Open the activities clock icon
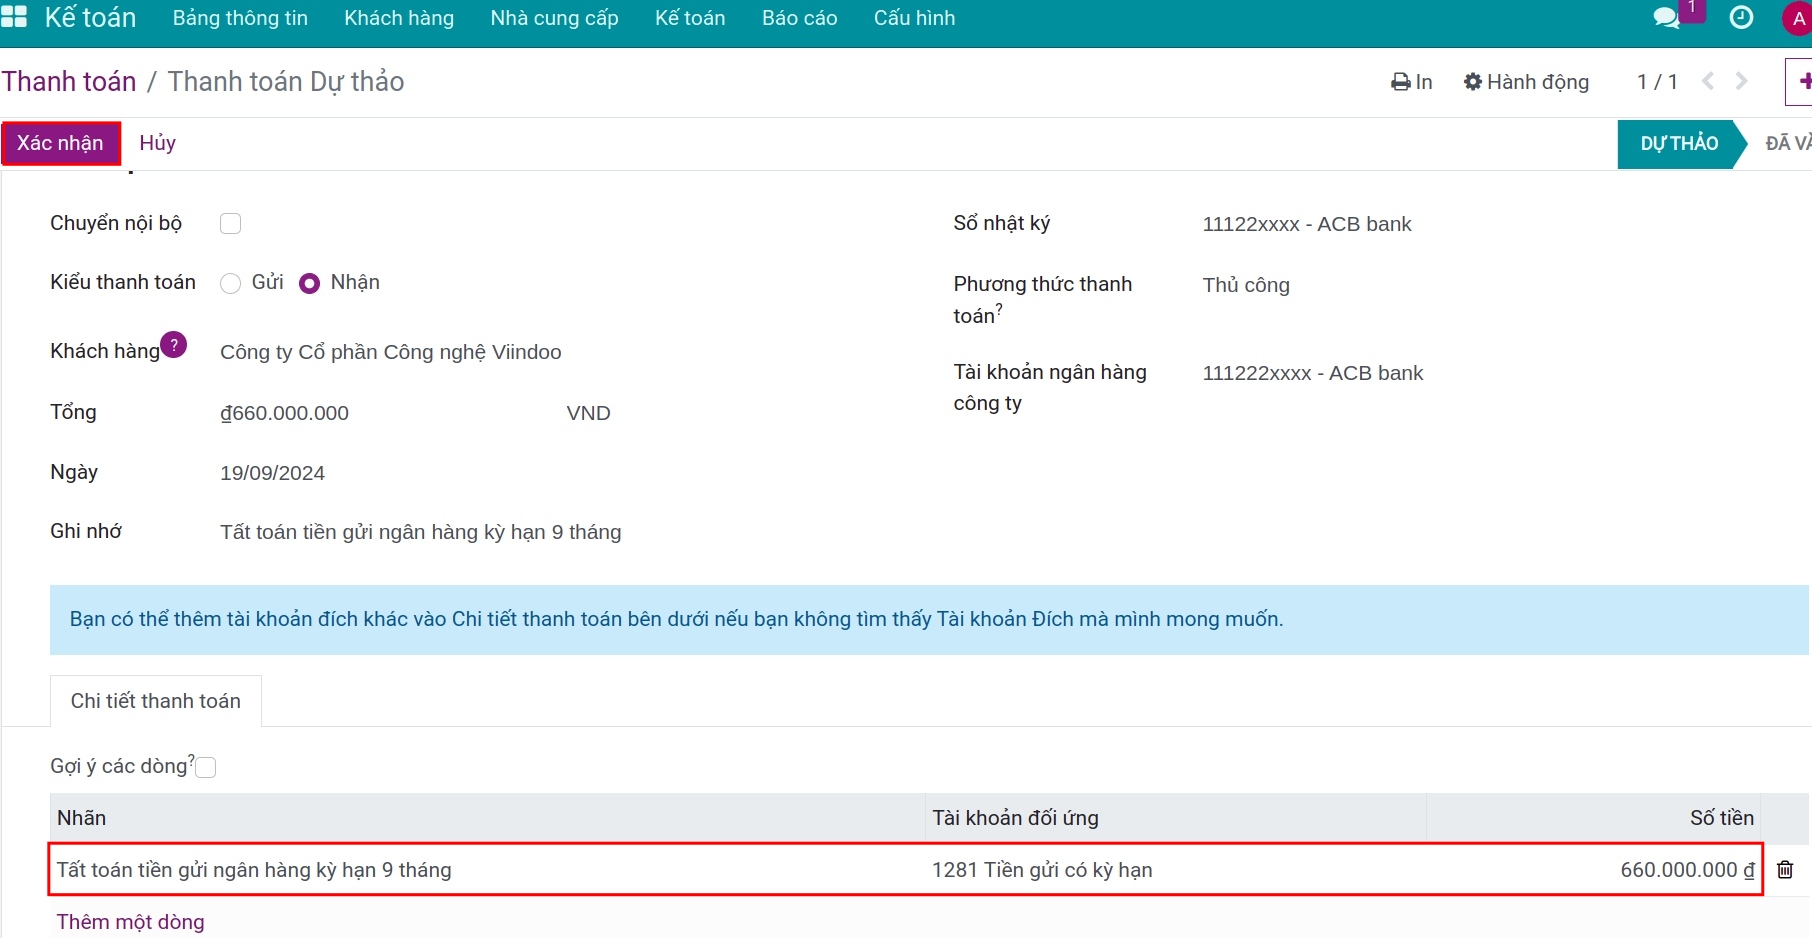This screenshot has height=938, width=1812. pos(1741,18)
